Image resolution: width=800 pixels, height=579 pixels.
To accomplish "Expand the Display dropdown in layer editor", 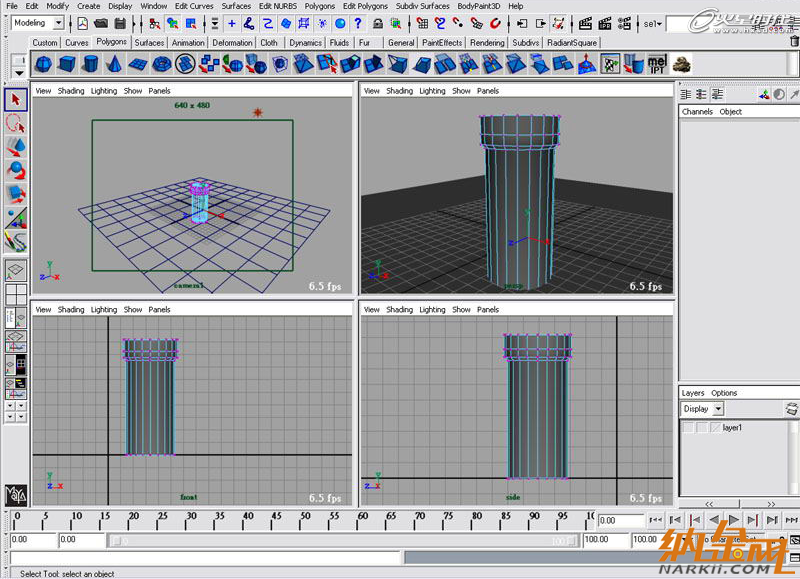I will (x=719, y=409).
